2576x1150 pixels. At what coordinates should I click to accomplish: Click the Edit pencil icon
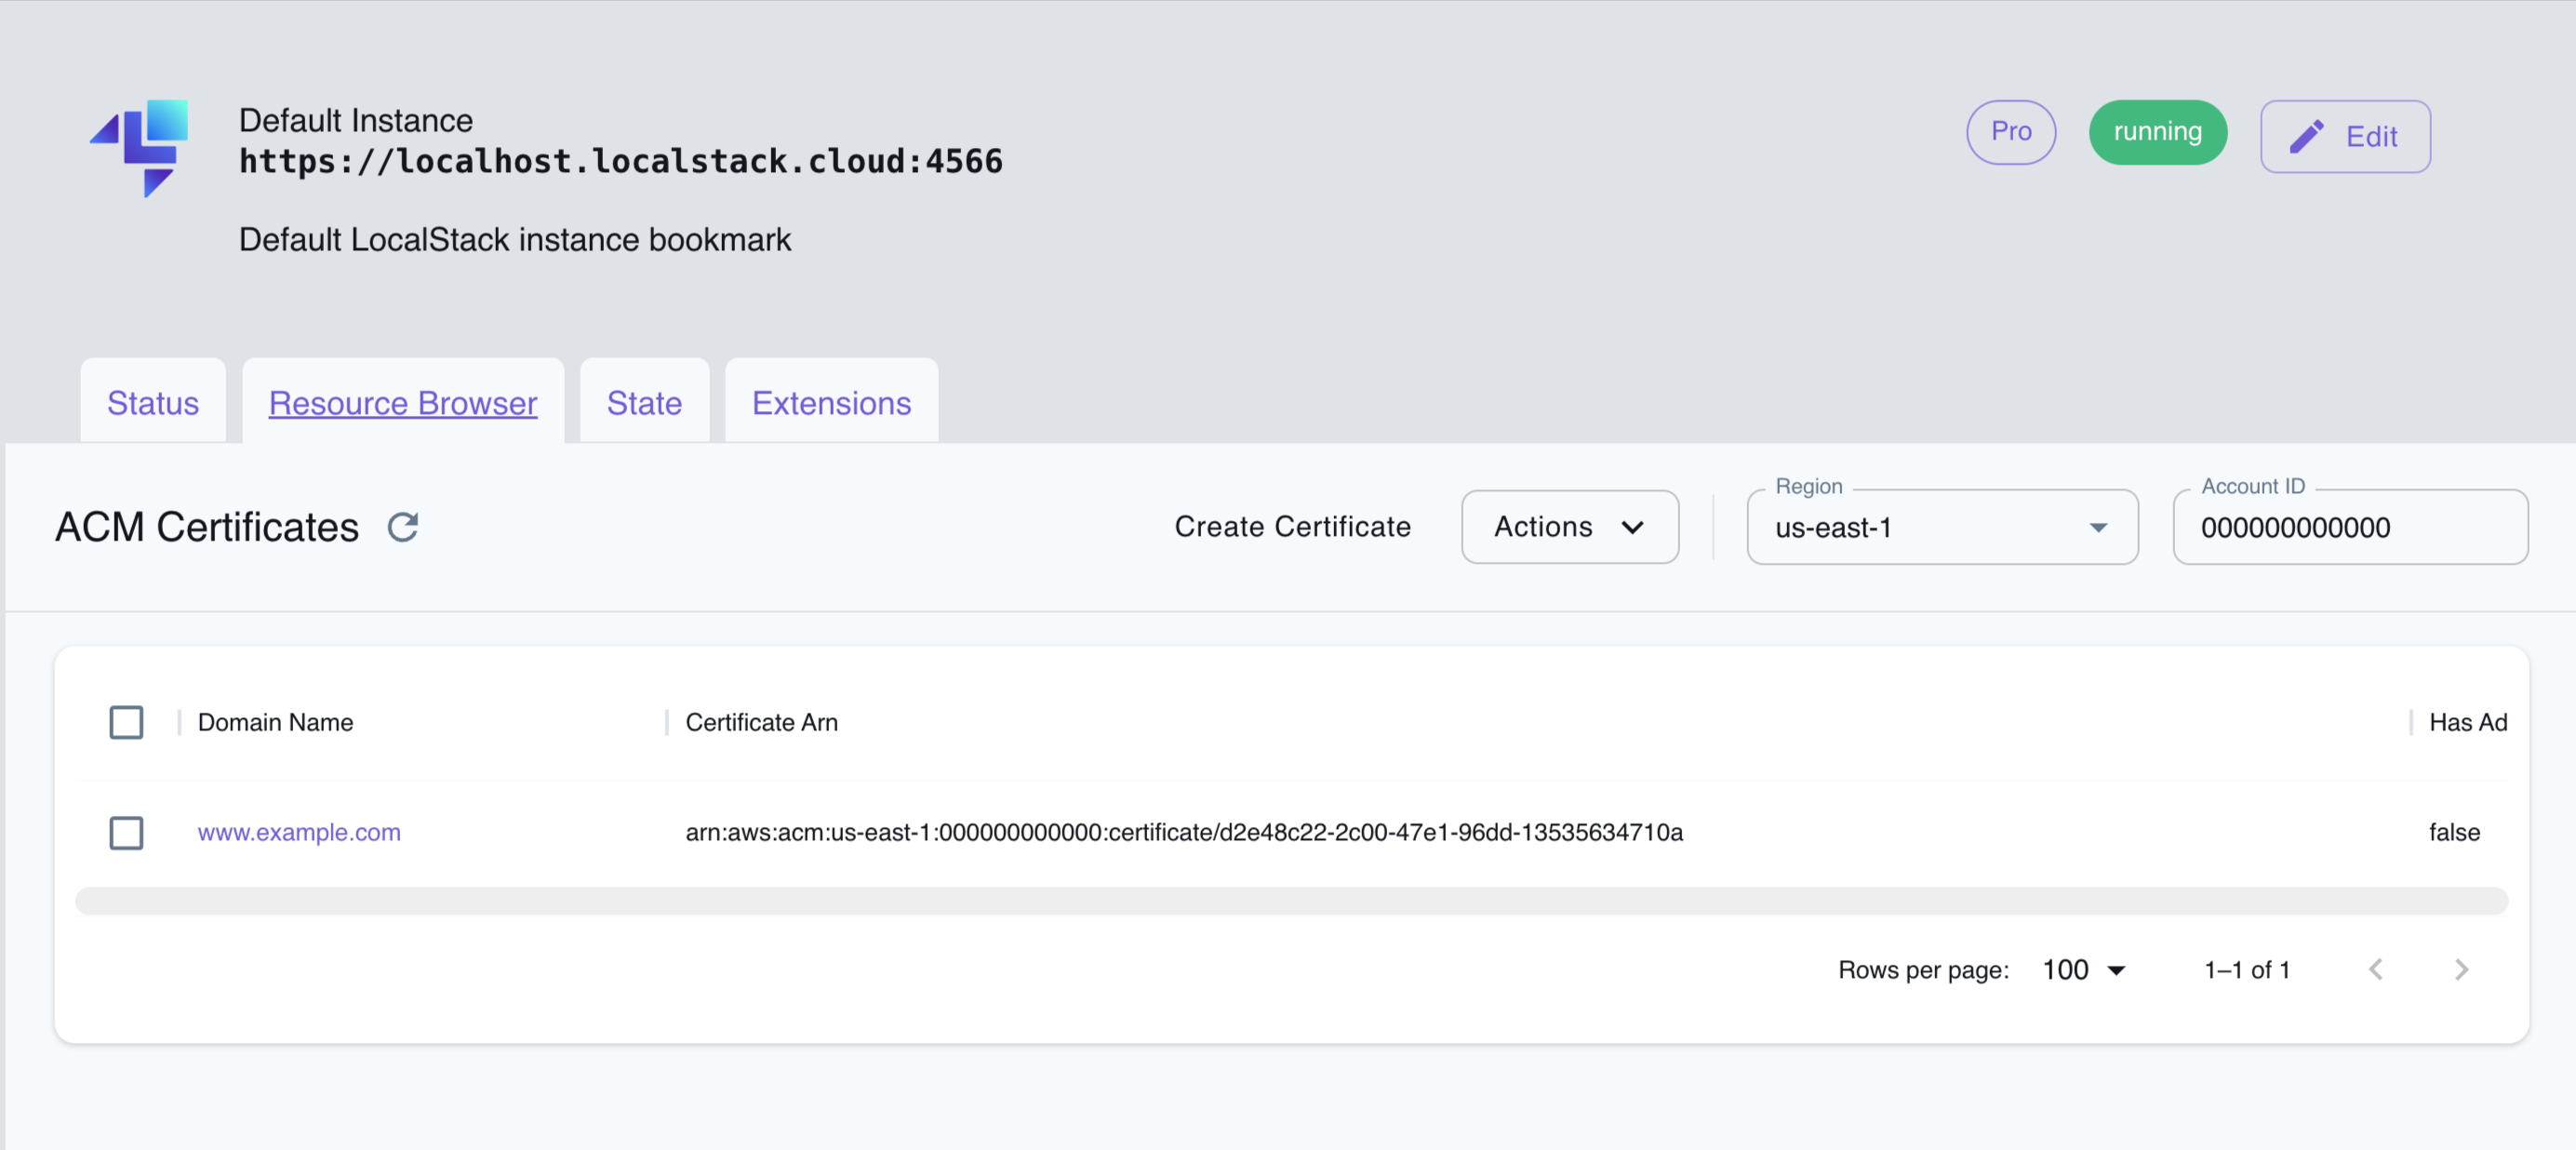2308,135
